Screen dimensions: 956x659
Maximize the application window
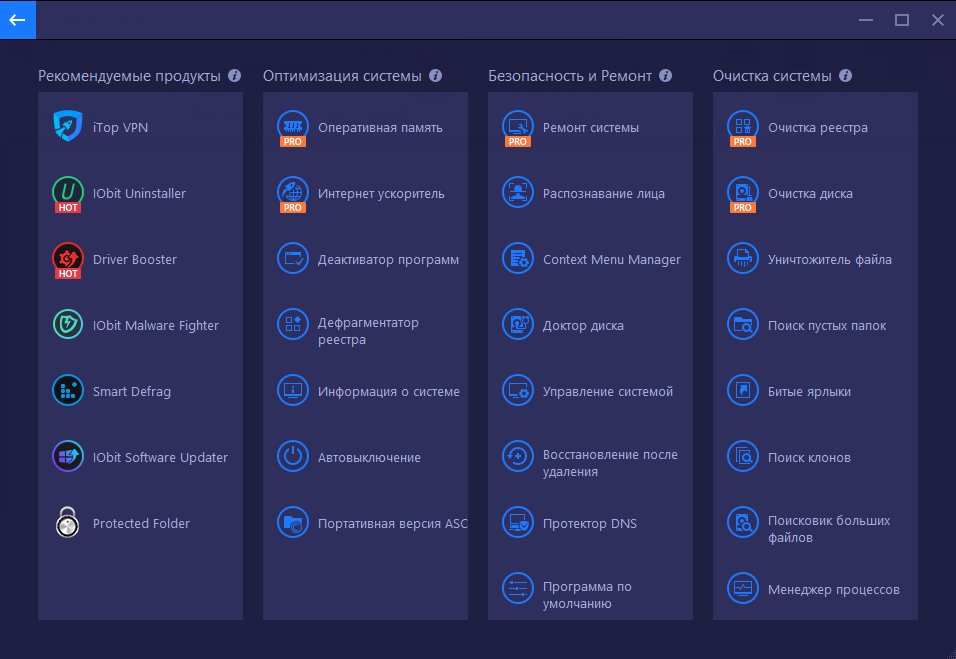pyautogui.click(x=902, y=20)
